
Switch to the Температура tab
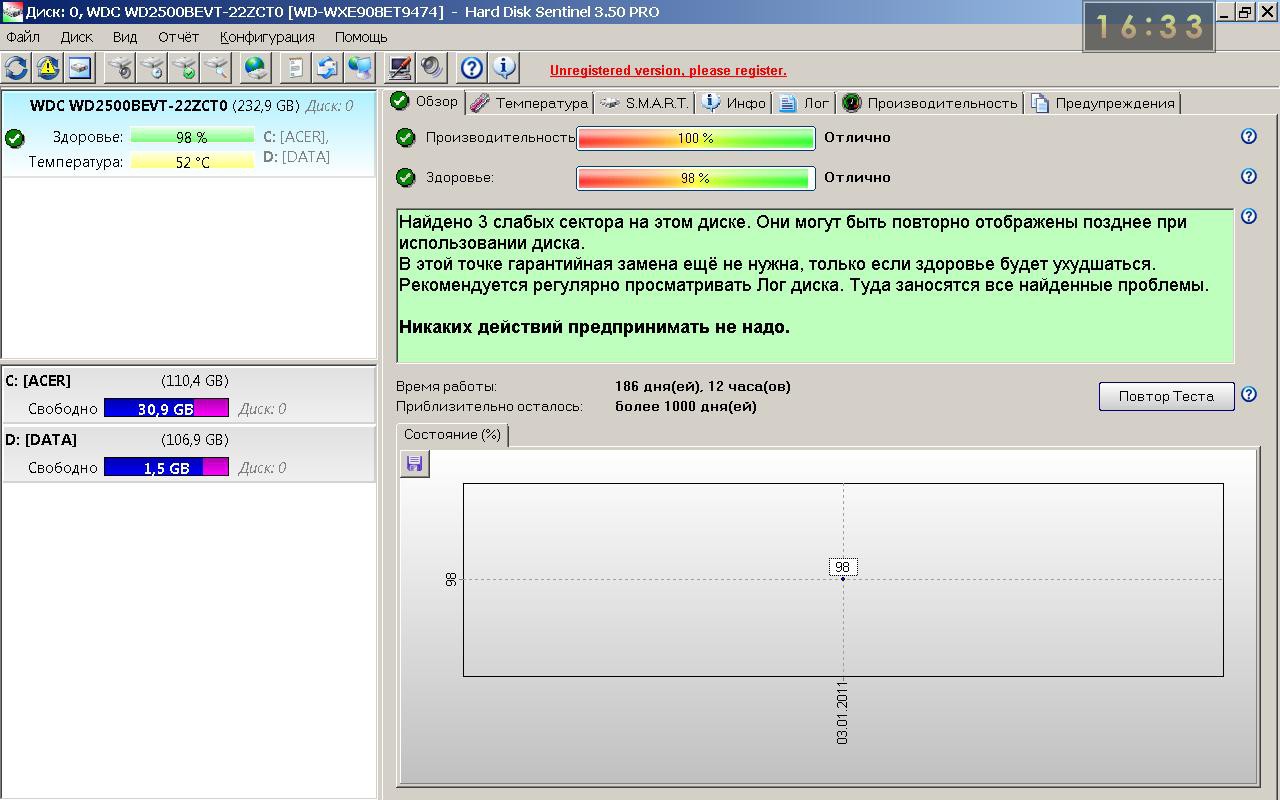coord(529,103)
